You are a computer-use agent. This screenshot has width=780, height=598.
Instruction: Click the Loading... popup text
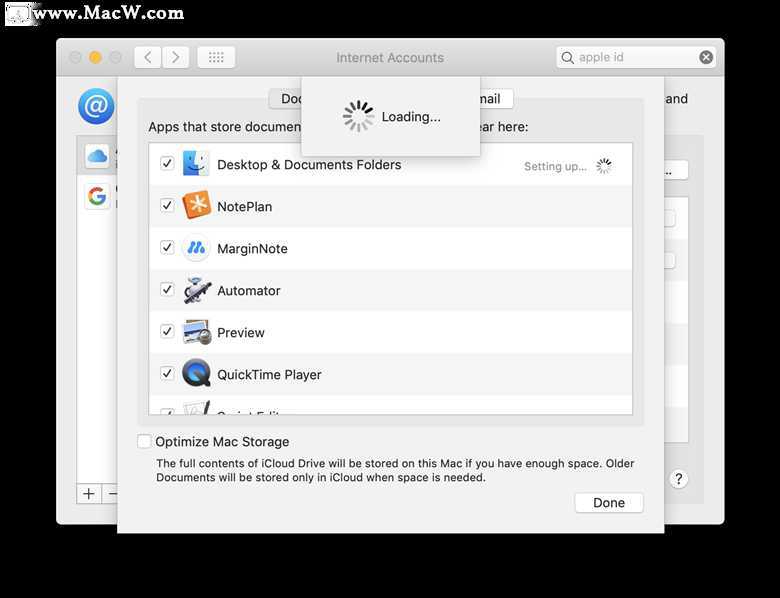[411, 117]
